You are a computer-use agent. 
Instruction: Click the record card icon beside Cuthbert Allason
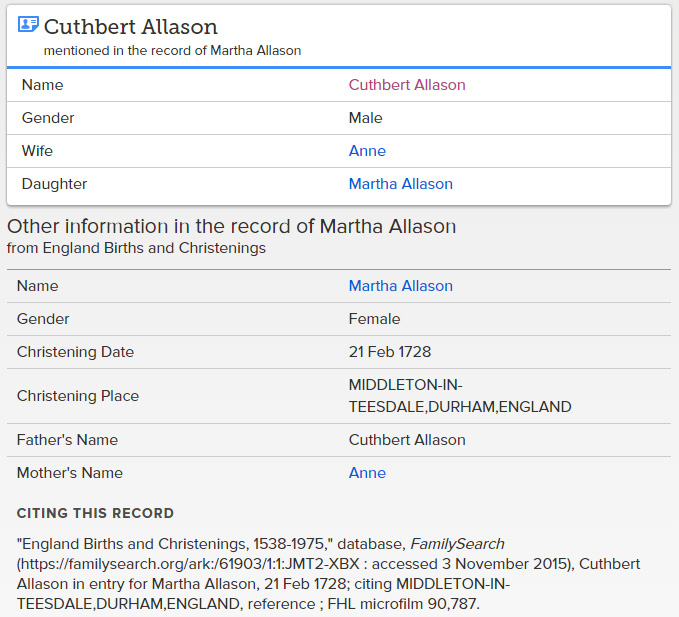[28, 24]
